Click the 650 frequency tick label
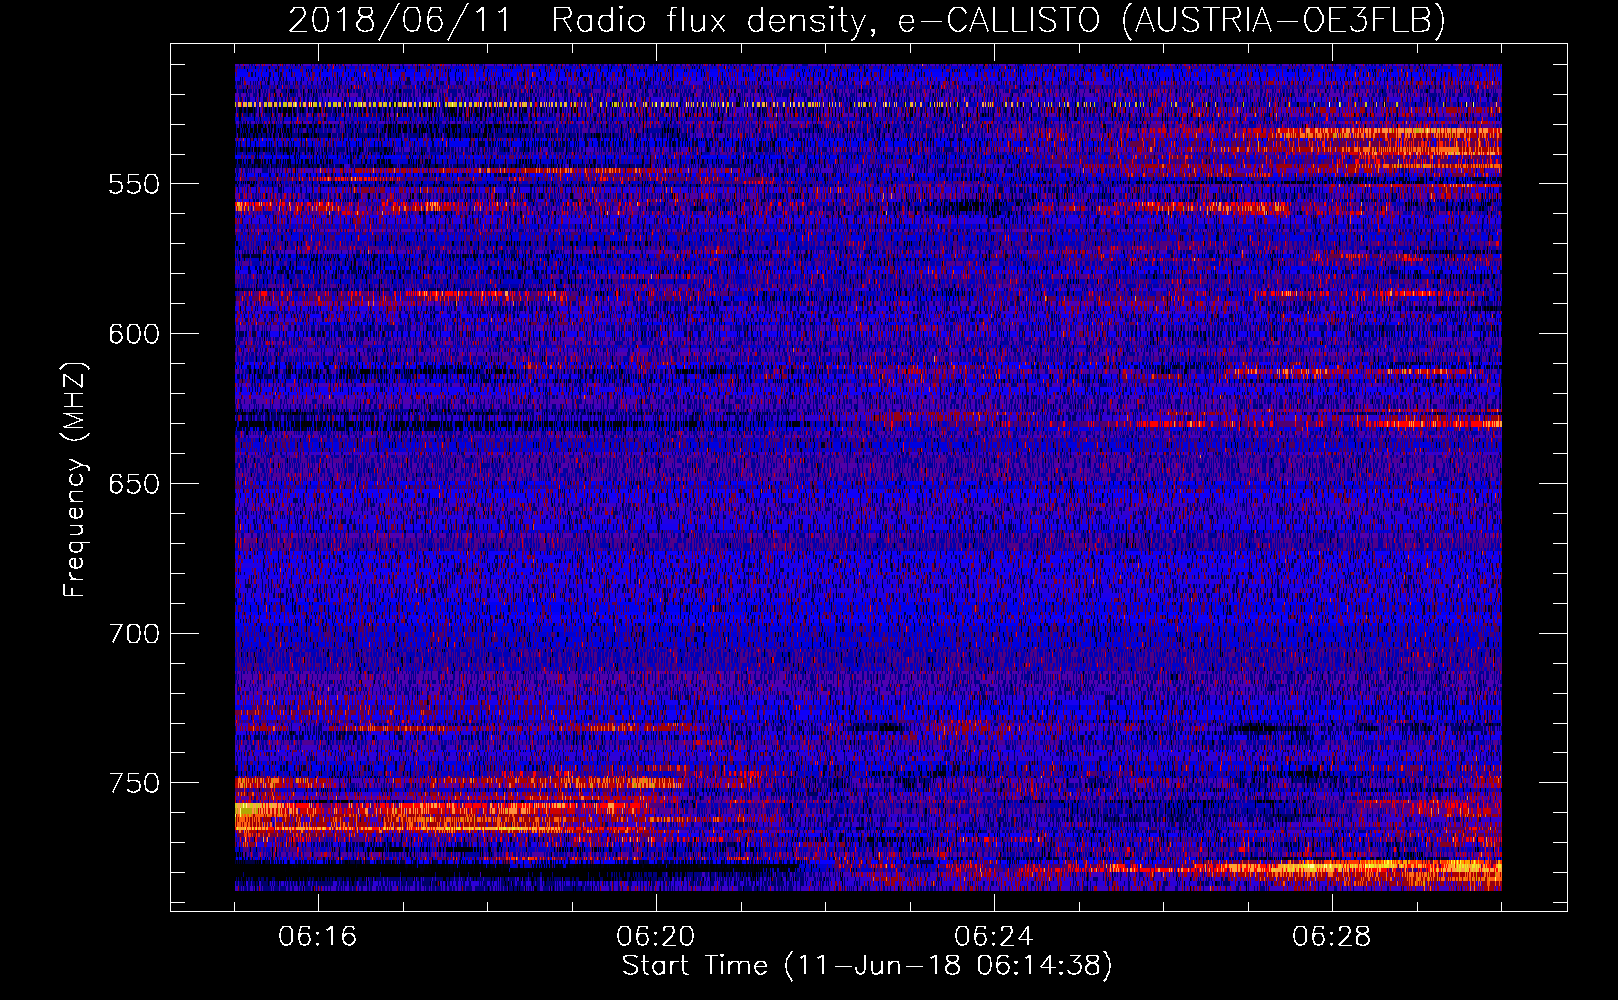Image resolution: width=1618 pixels, height=1000 pixels. [x=134, y=484]
